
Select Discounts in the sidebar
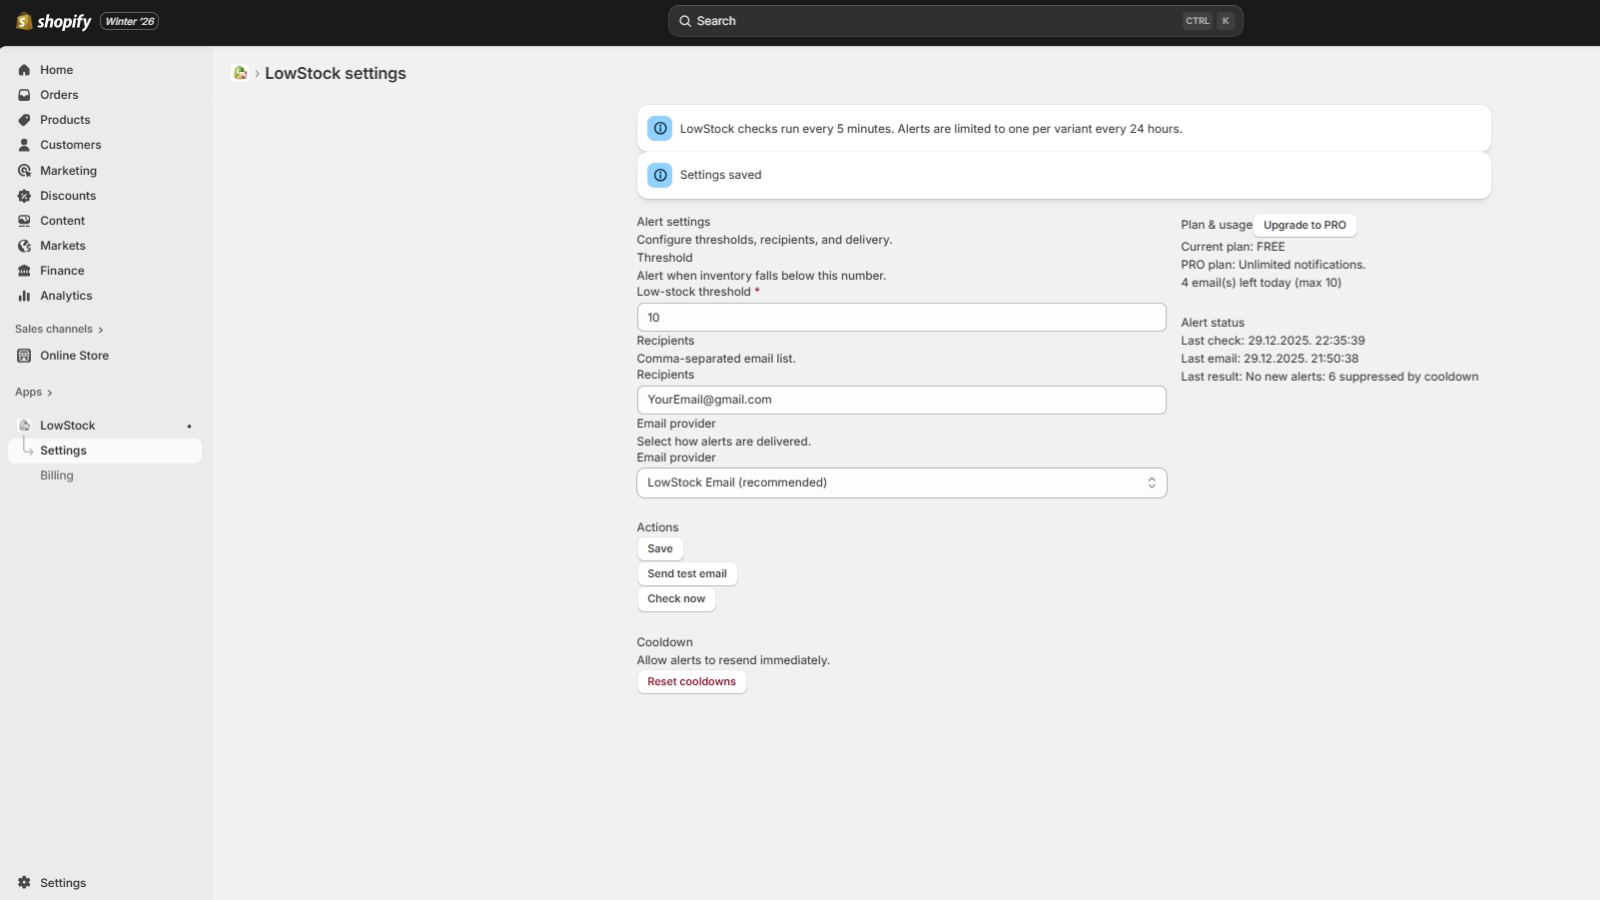click(x=67, y=195)
